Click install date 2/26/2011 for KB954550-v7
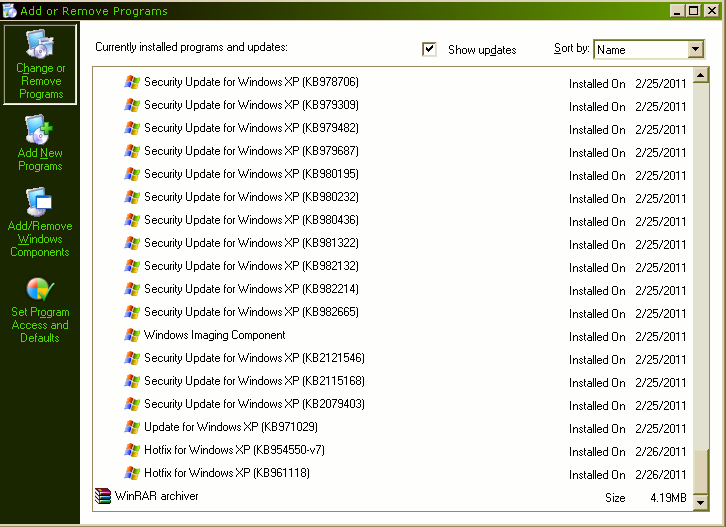 661,452
